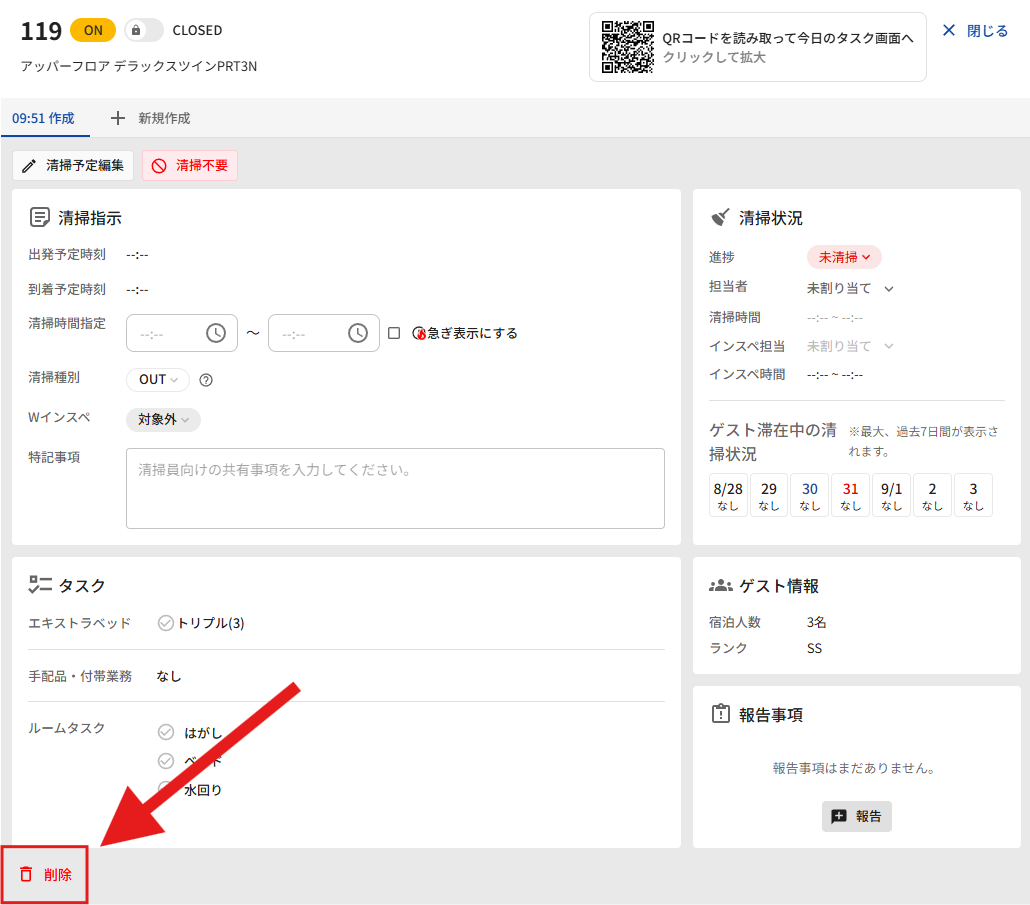Click the QR code image to enlarge
Viewport: 1030px width, 905px height.
pos(627,47)
